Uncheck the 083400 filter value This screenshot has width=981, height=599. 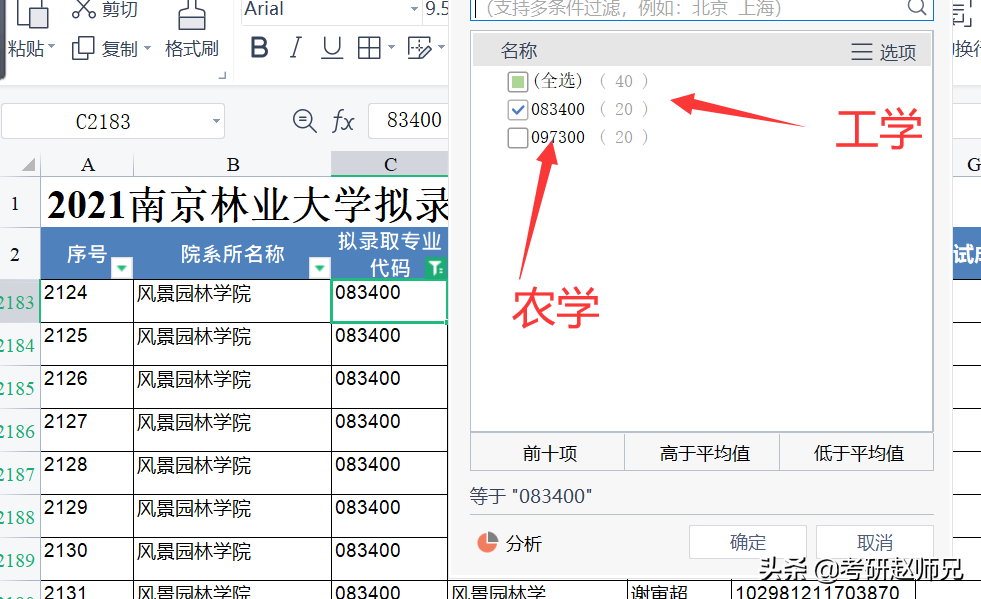click(517, 109)
